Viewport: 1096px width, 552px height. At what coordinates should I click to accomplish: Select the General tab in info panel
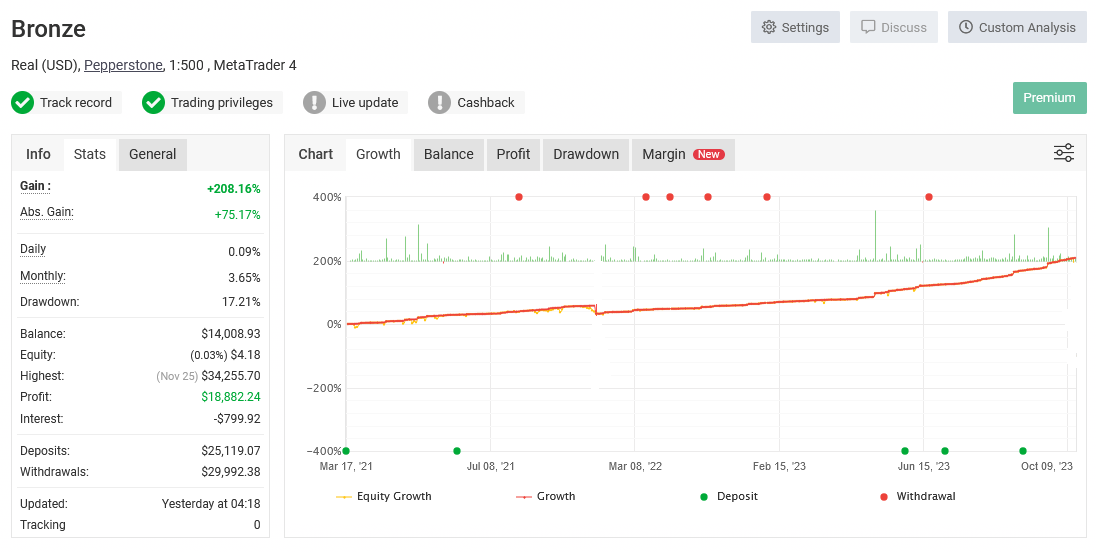click(x=152, y=154)
